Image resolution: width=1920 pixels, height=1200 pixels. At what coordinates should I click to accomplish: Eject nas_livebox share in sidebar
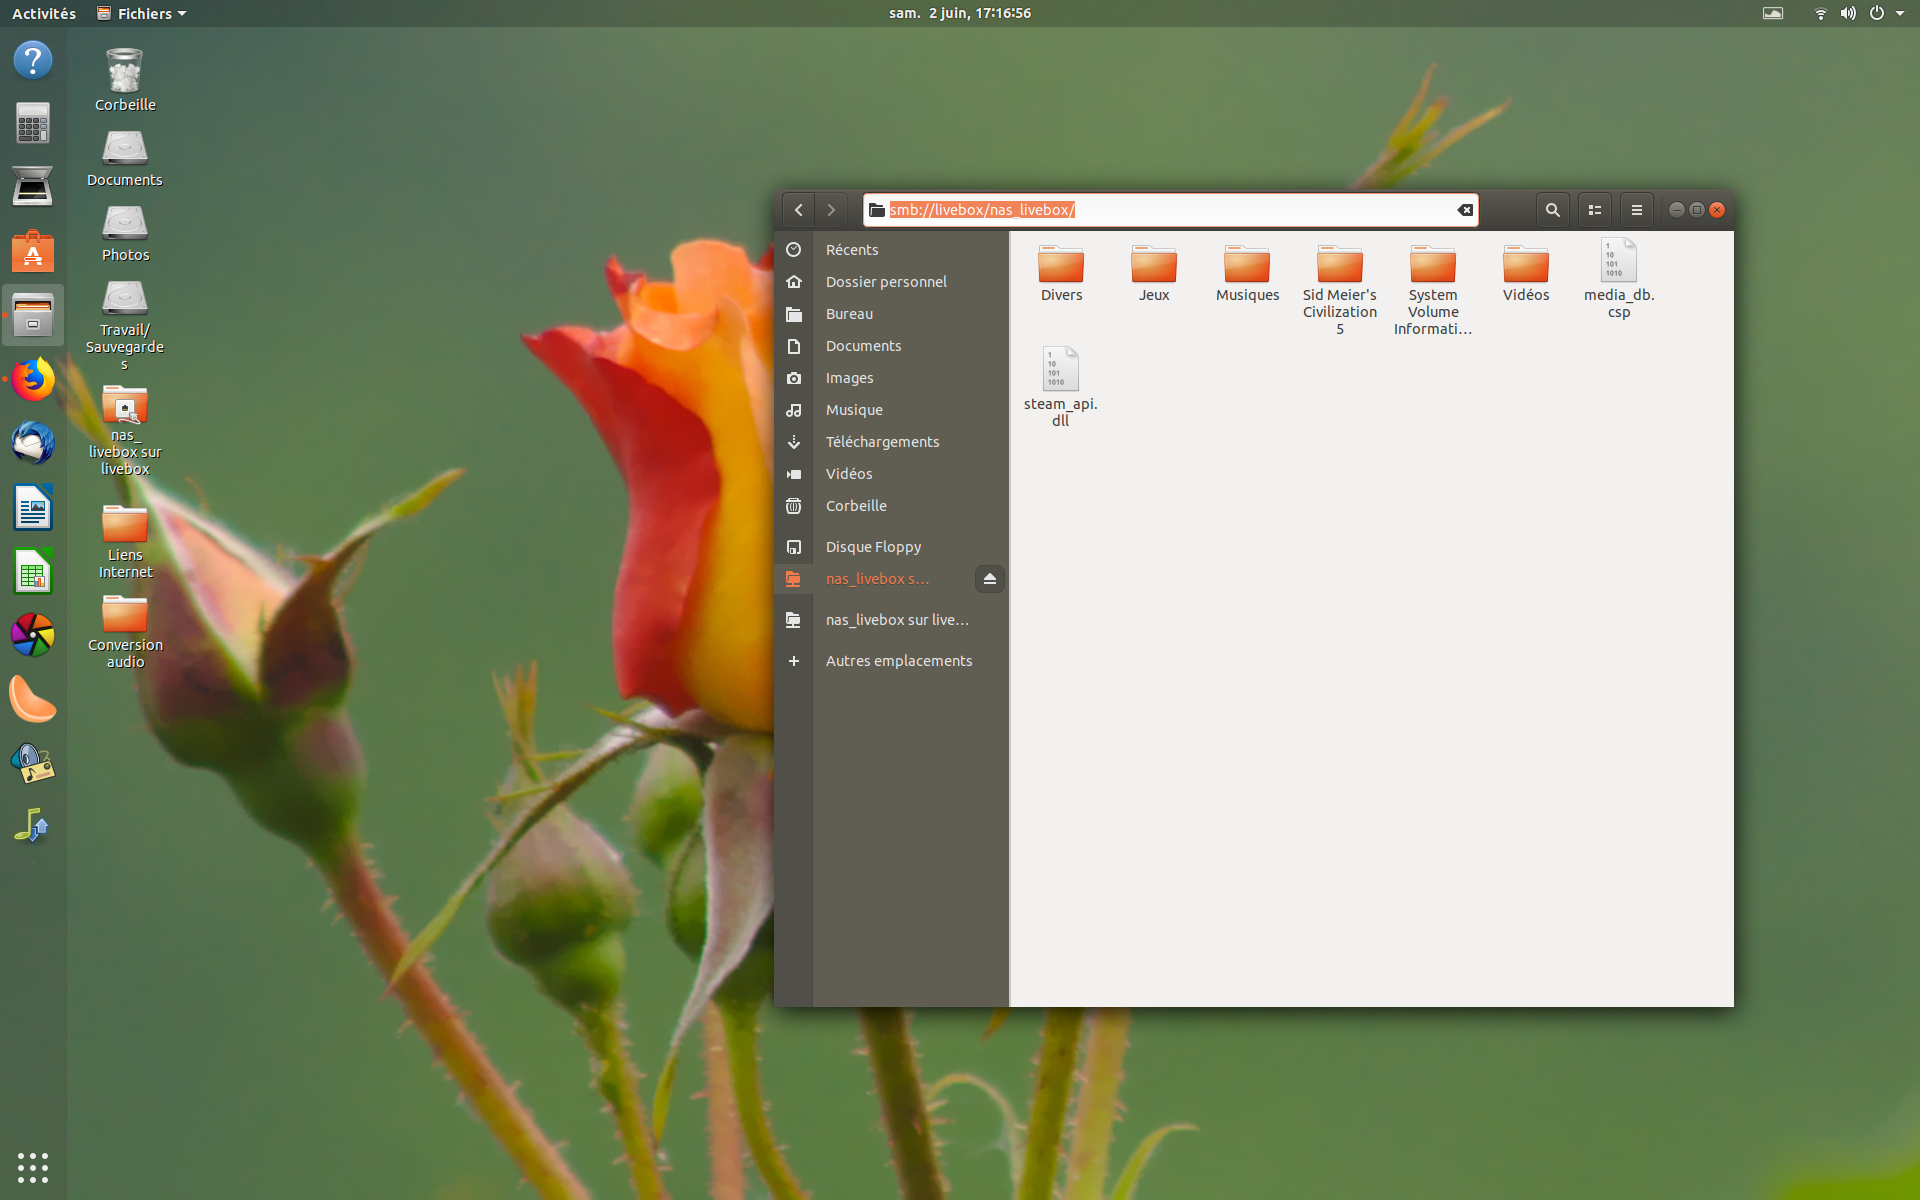990,579
